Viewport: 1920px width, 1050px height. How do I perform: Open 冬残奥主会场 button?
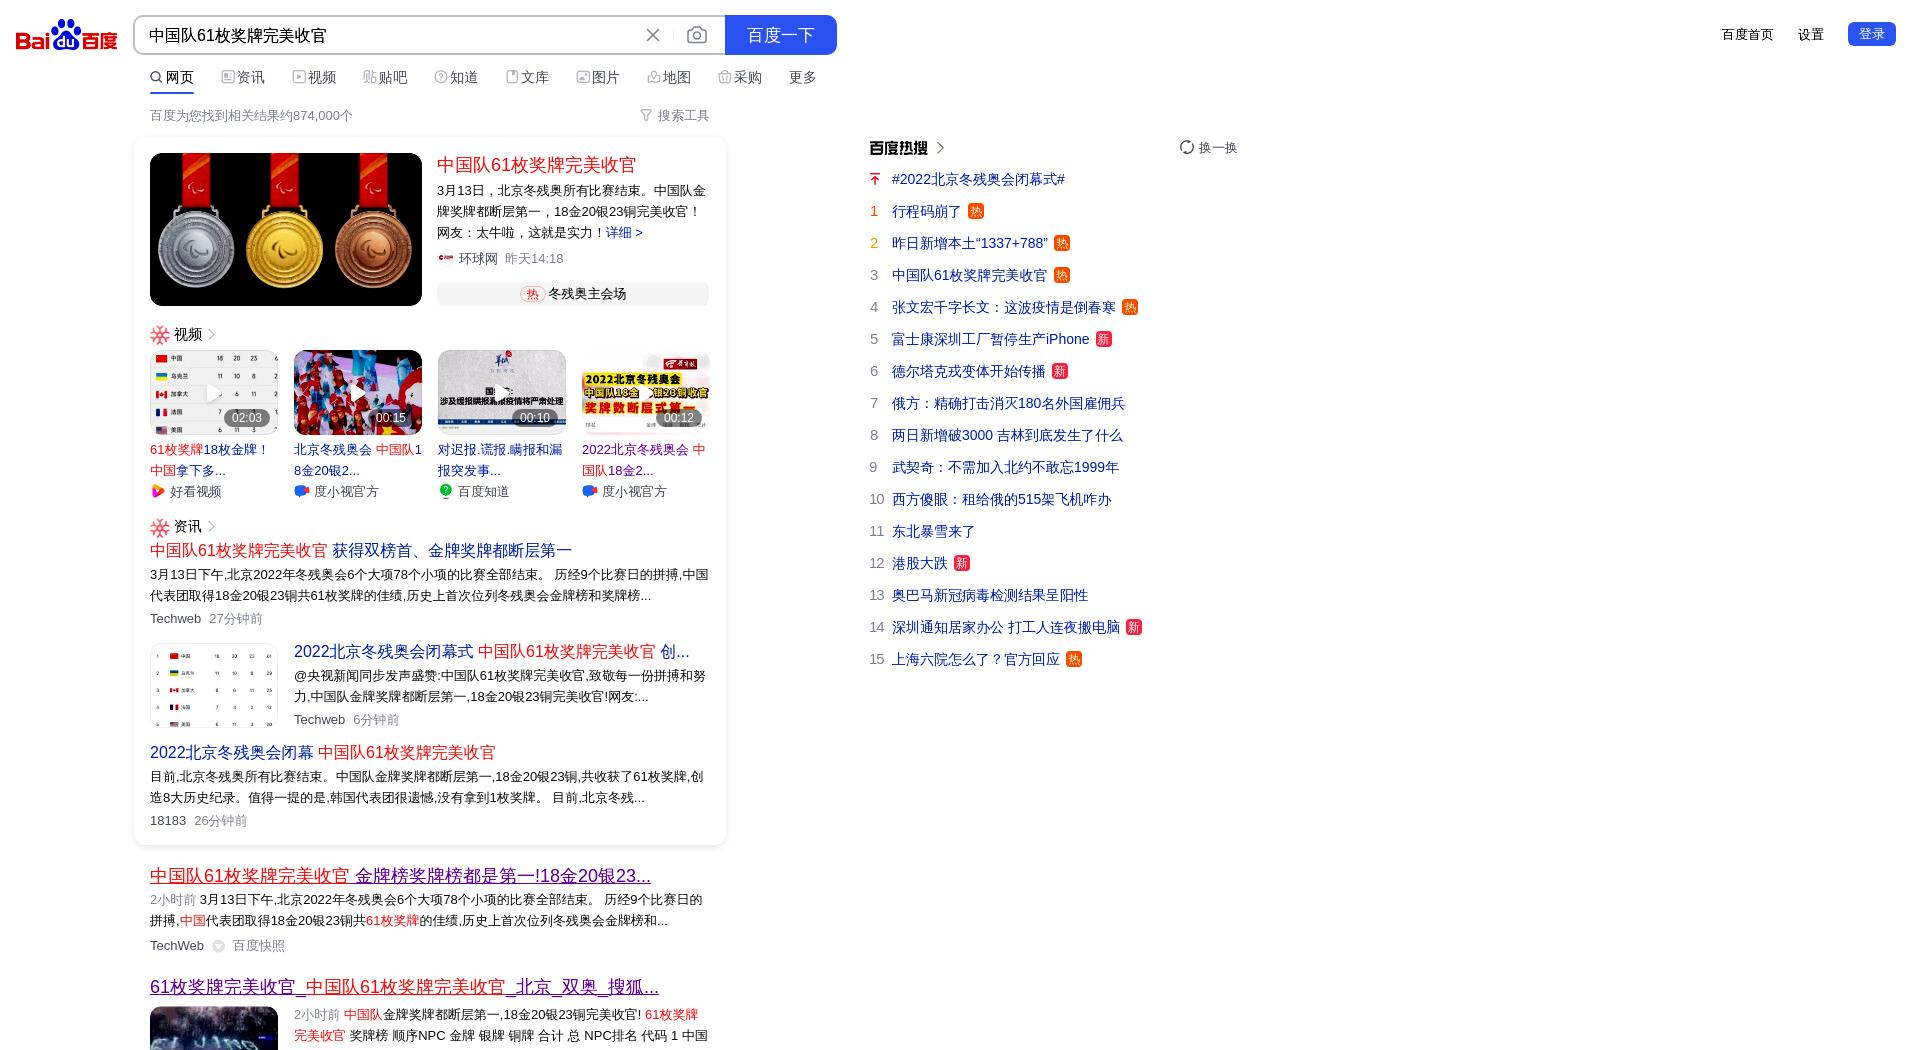(x=573, y=294)
